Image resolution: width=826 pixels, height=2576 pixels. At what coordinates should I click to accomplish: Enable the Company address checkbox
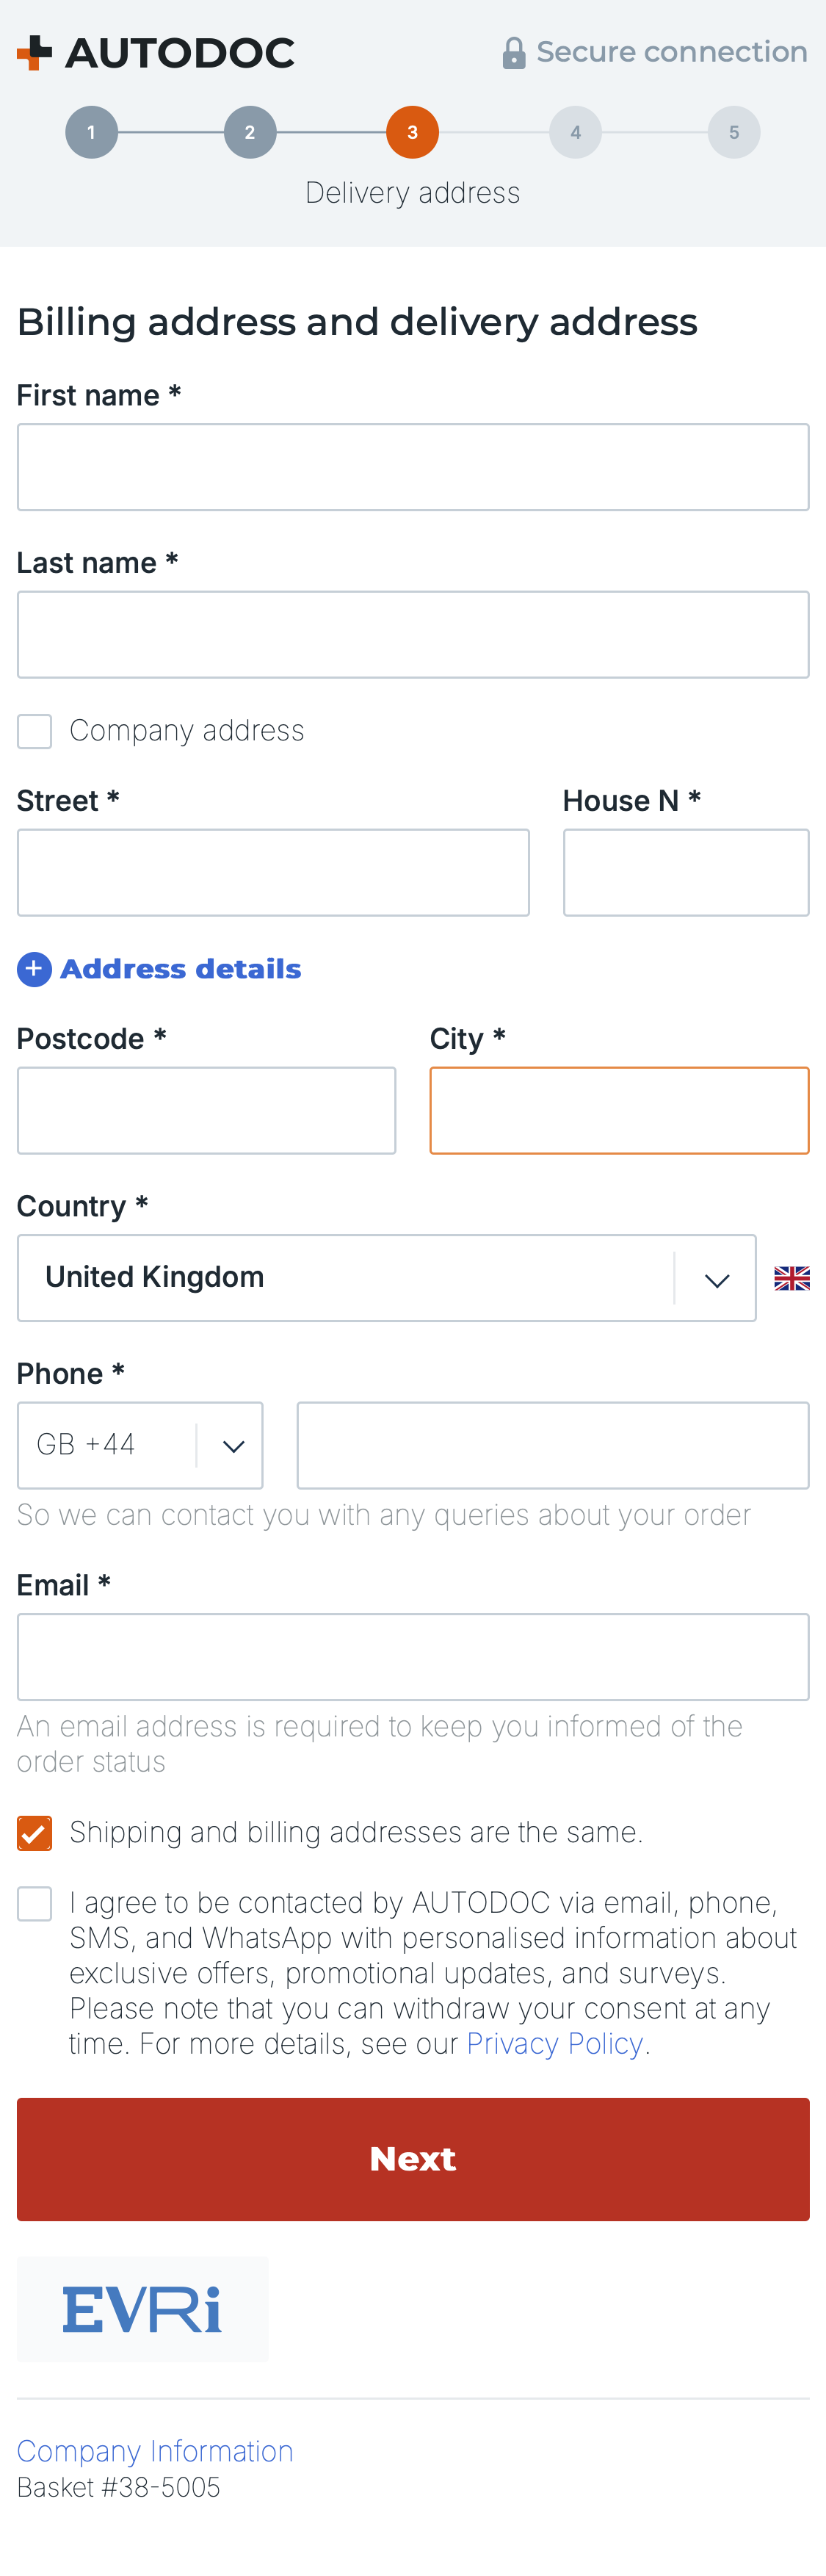tap(34, 731)
